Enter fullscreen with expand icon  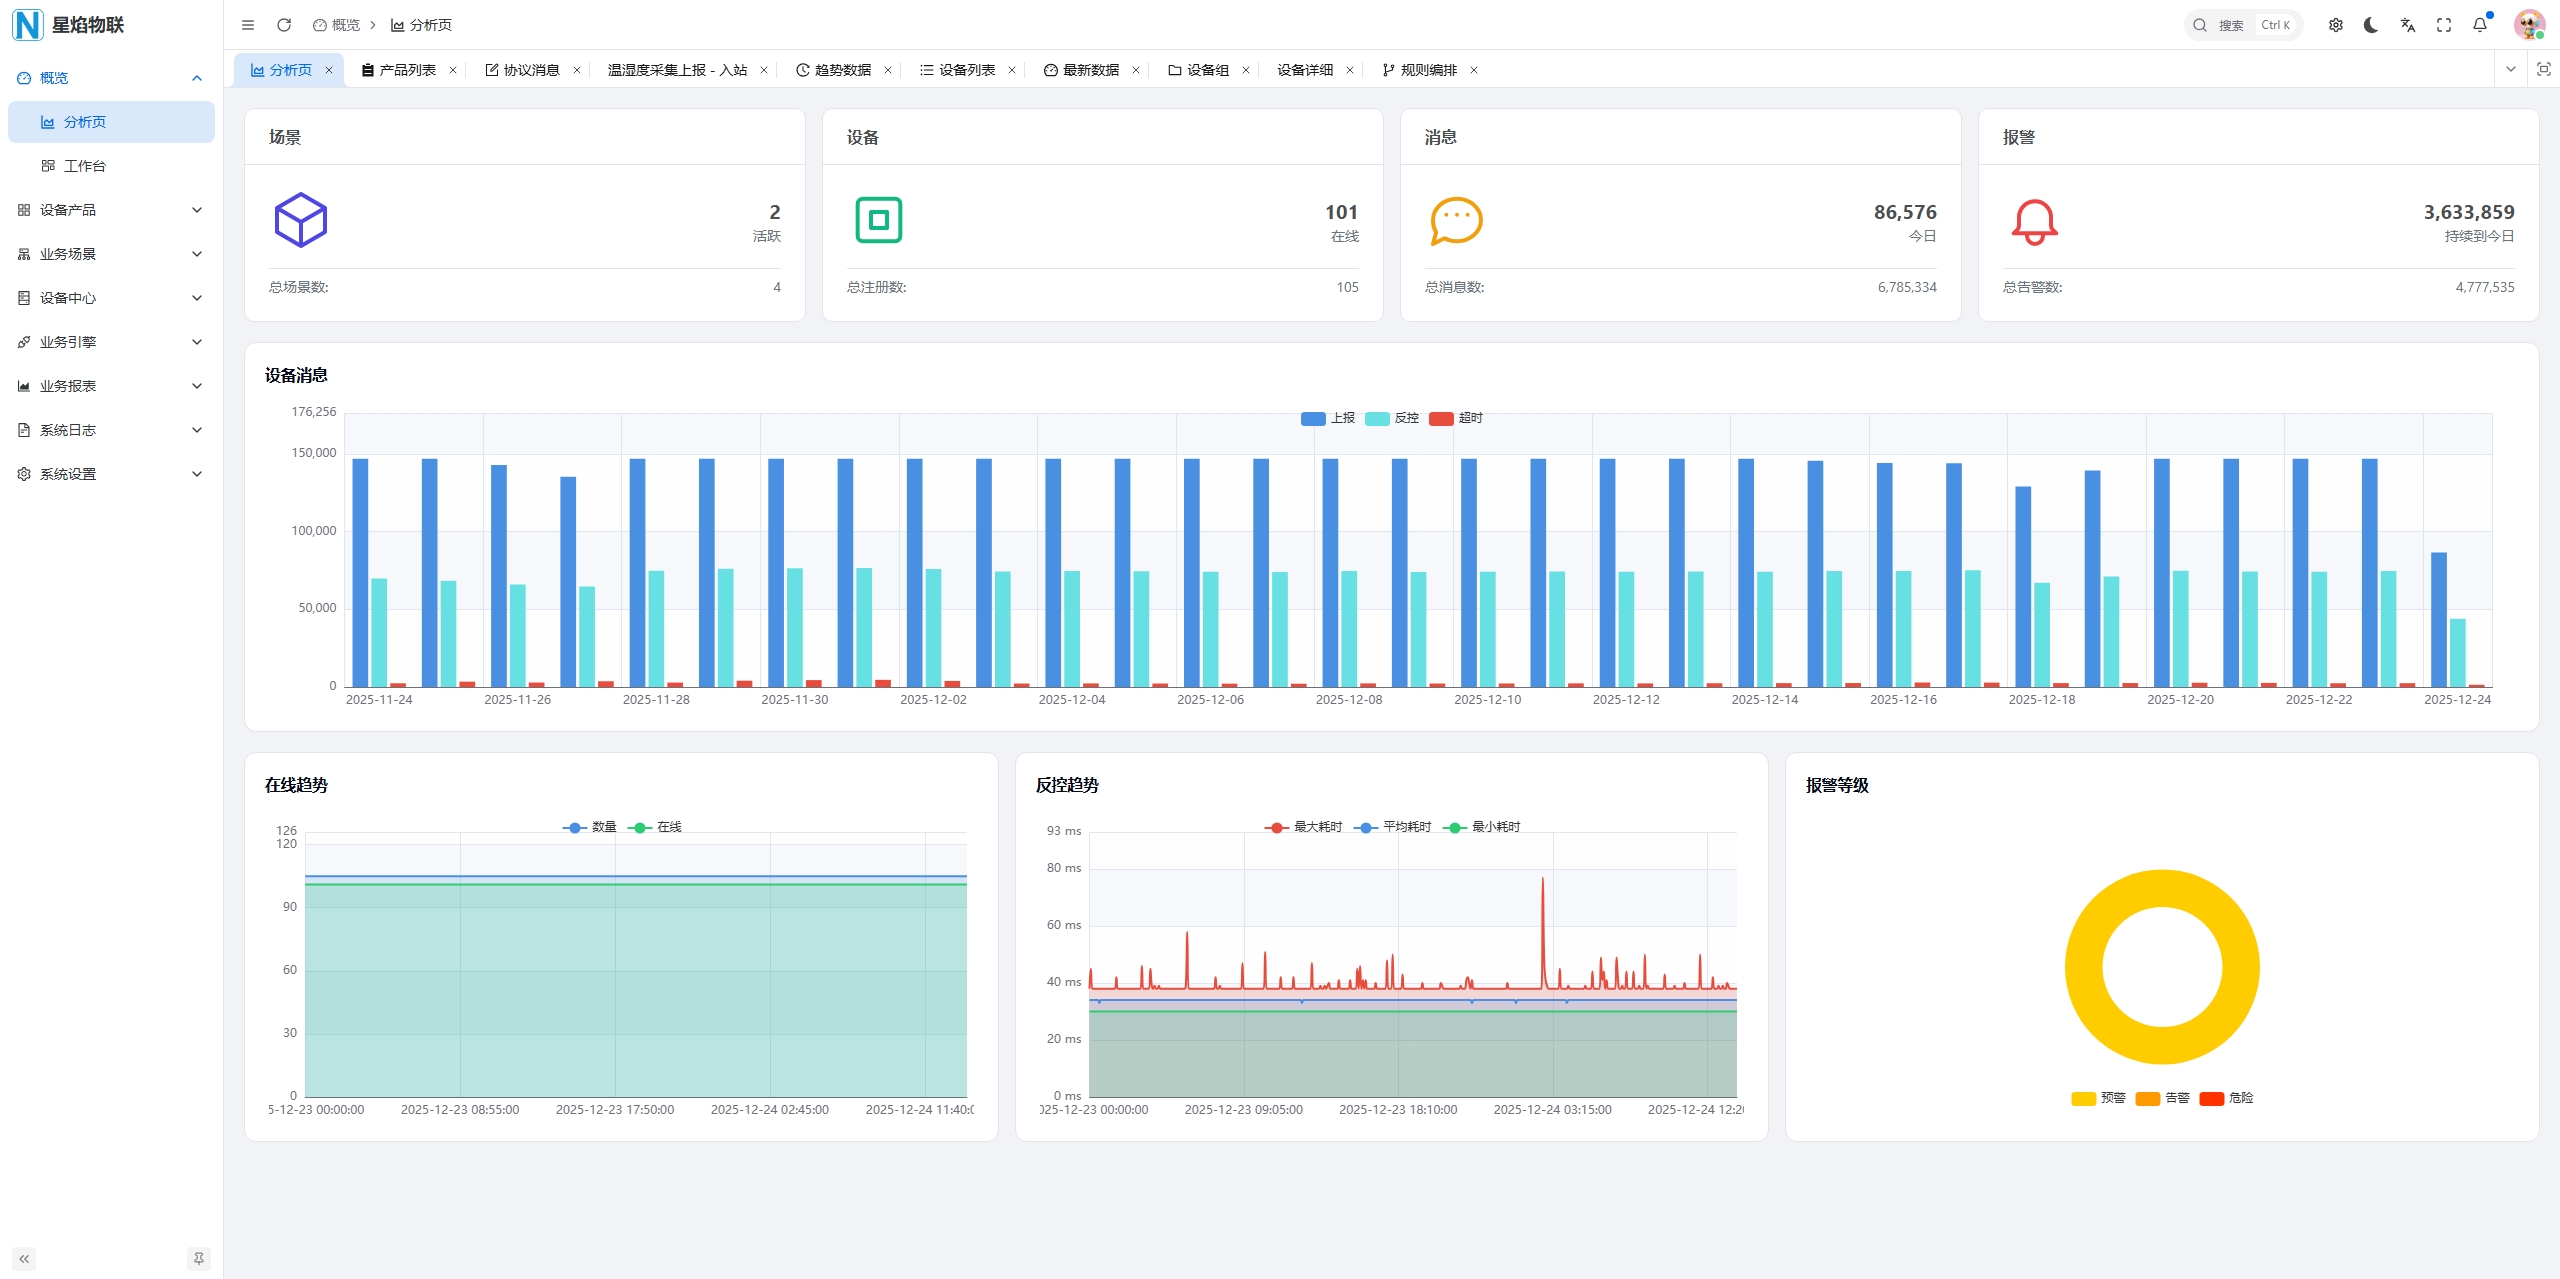2443,25
